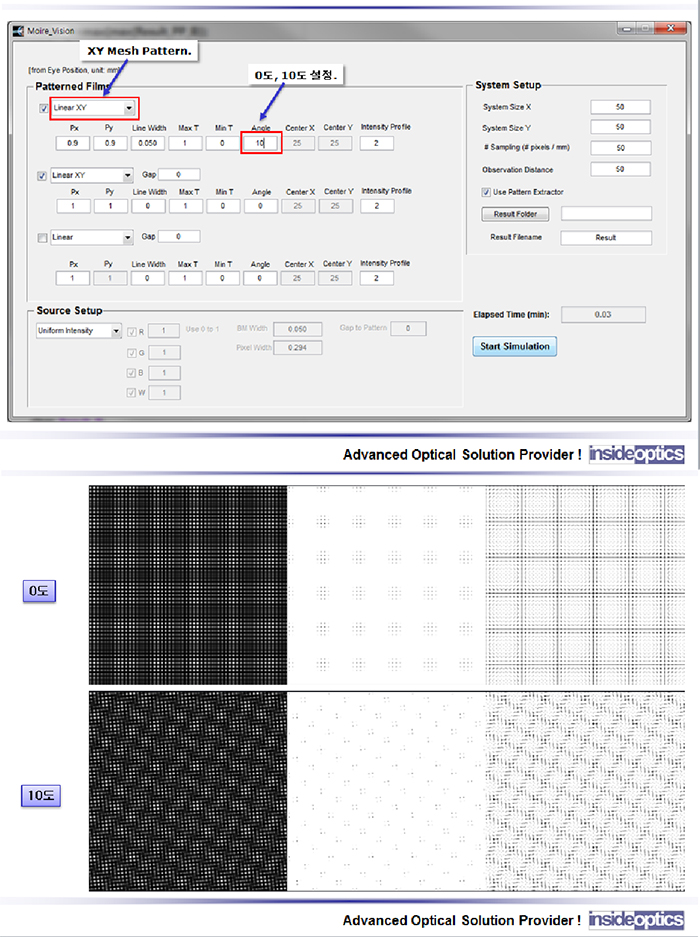700x937 pixels.
Task: Close the Moire_Vision window
Action: 672,30
